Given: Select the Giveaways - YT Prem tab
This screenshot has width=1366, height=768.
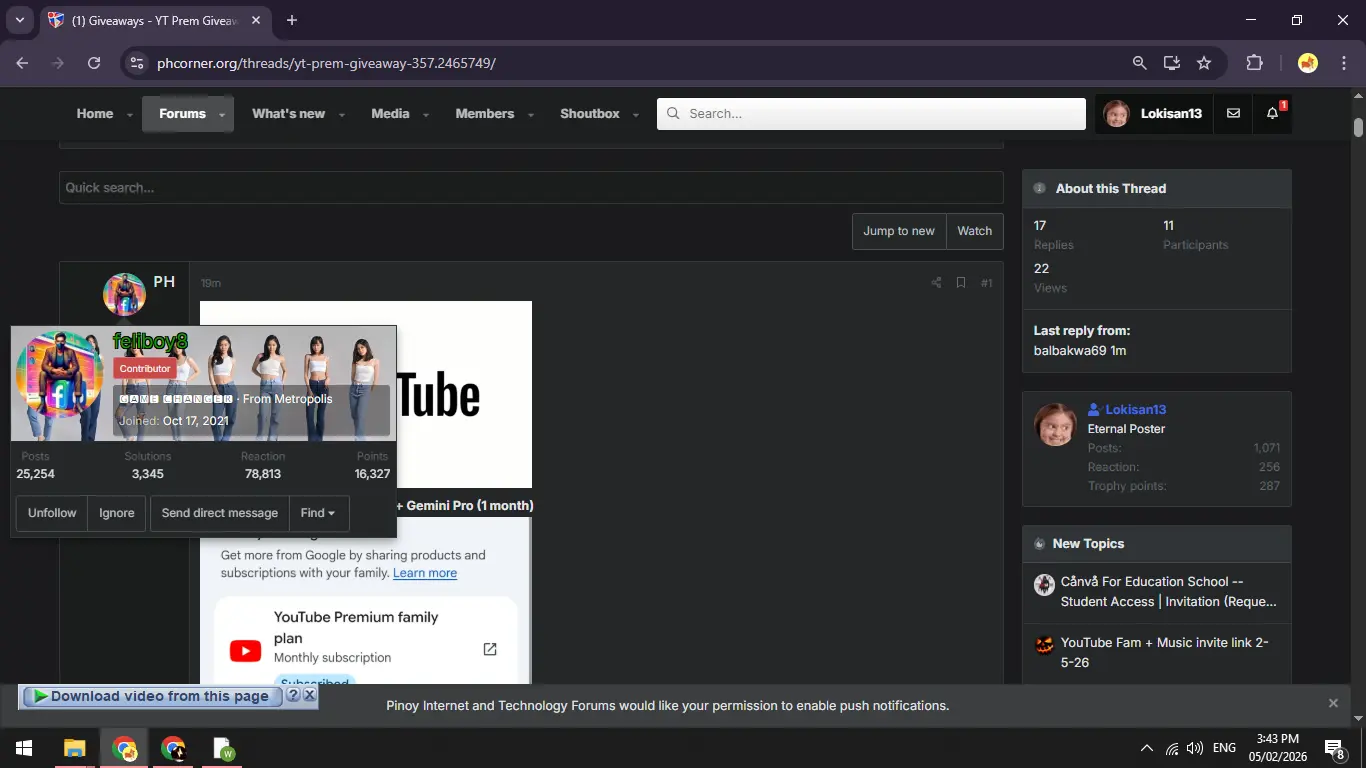Looking at the screenshot, I should 156,21.
